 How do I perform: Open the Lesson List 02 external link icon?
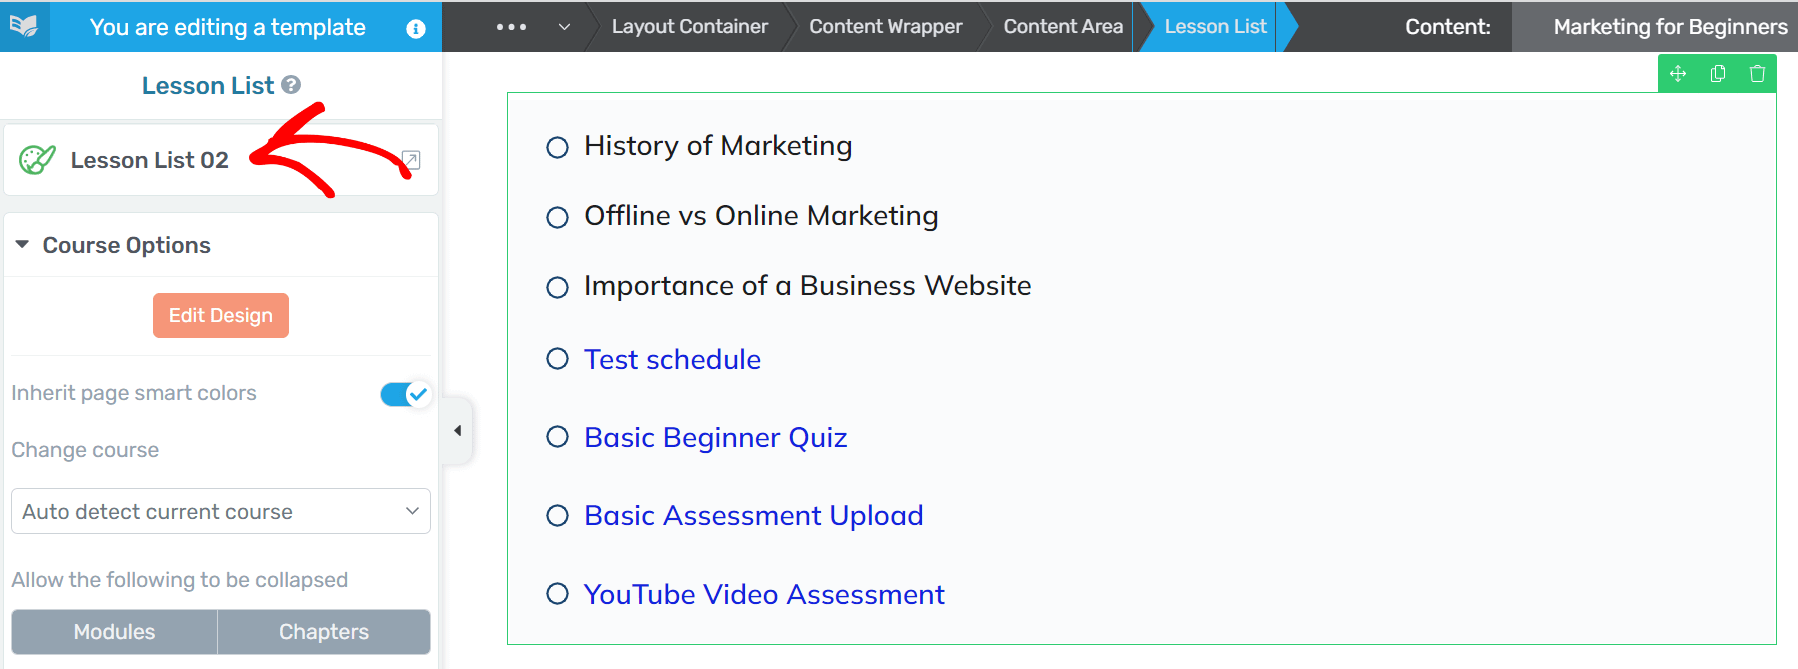coord(410,160)
